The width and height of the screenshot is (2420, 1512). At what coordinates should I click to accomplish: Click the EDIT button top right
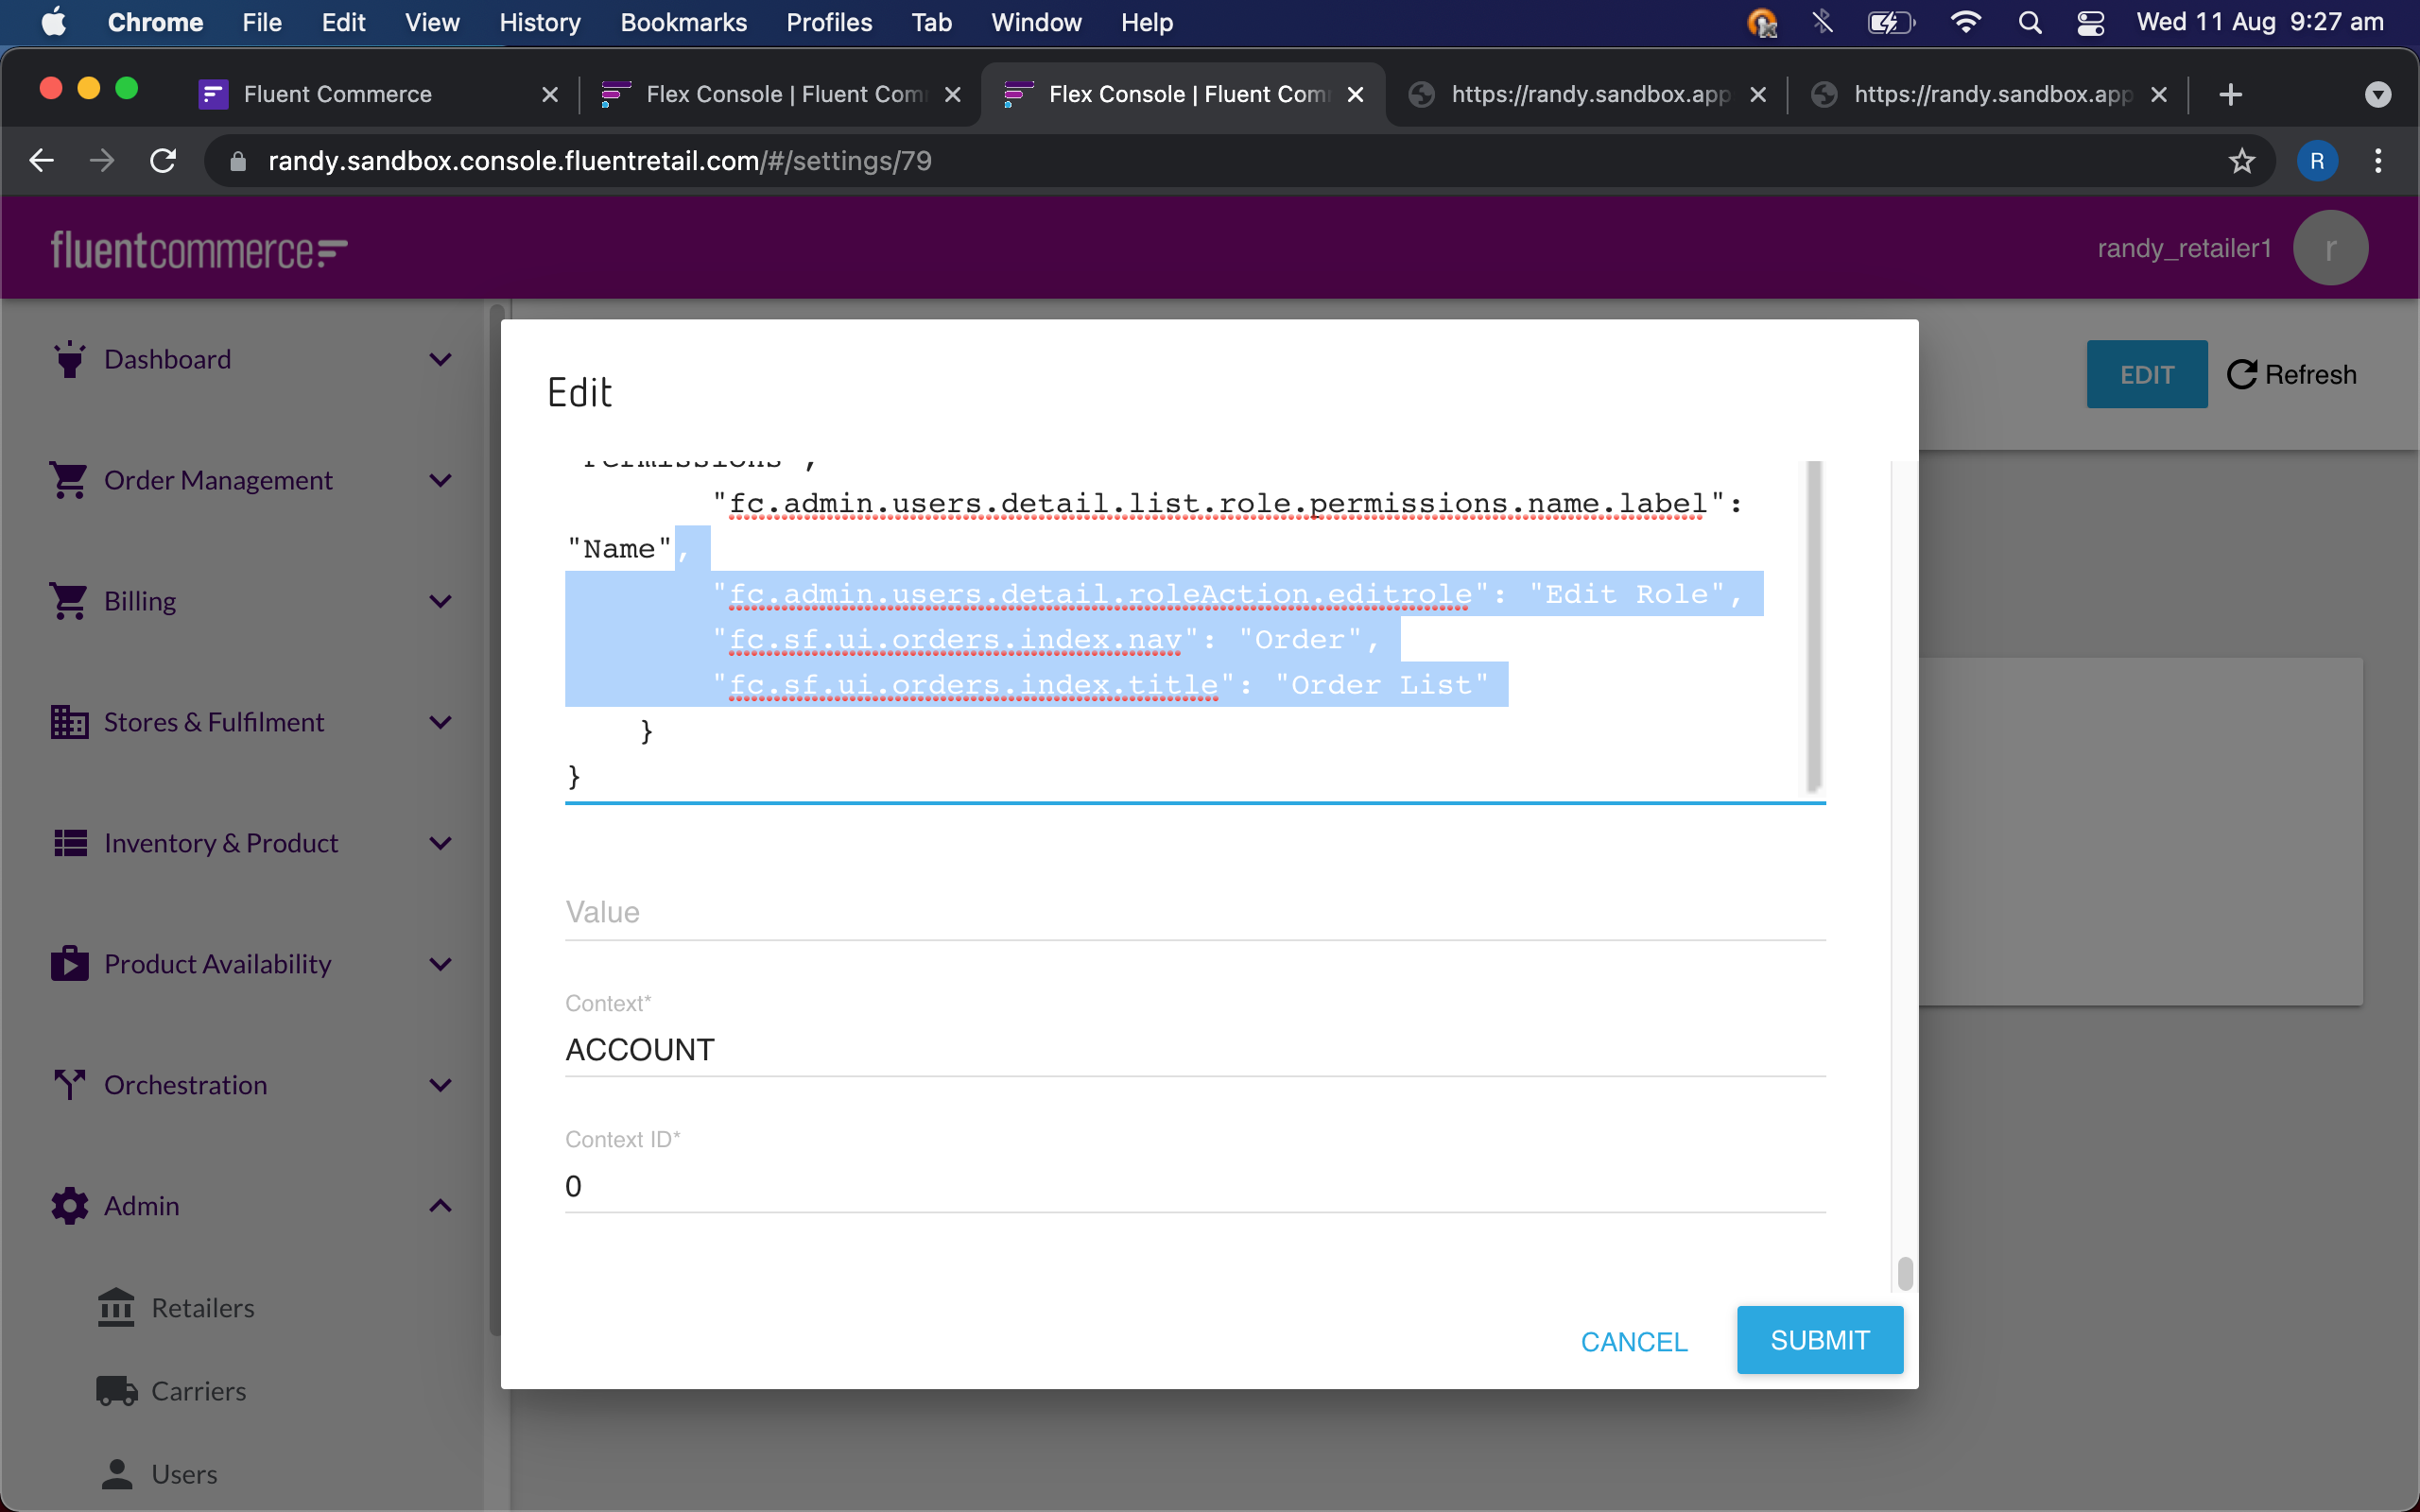(x=2148, y=372)
